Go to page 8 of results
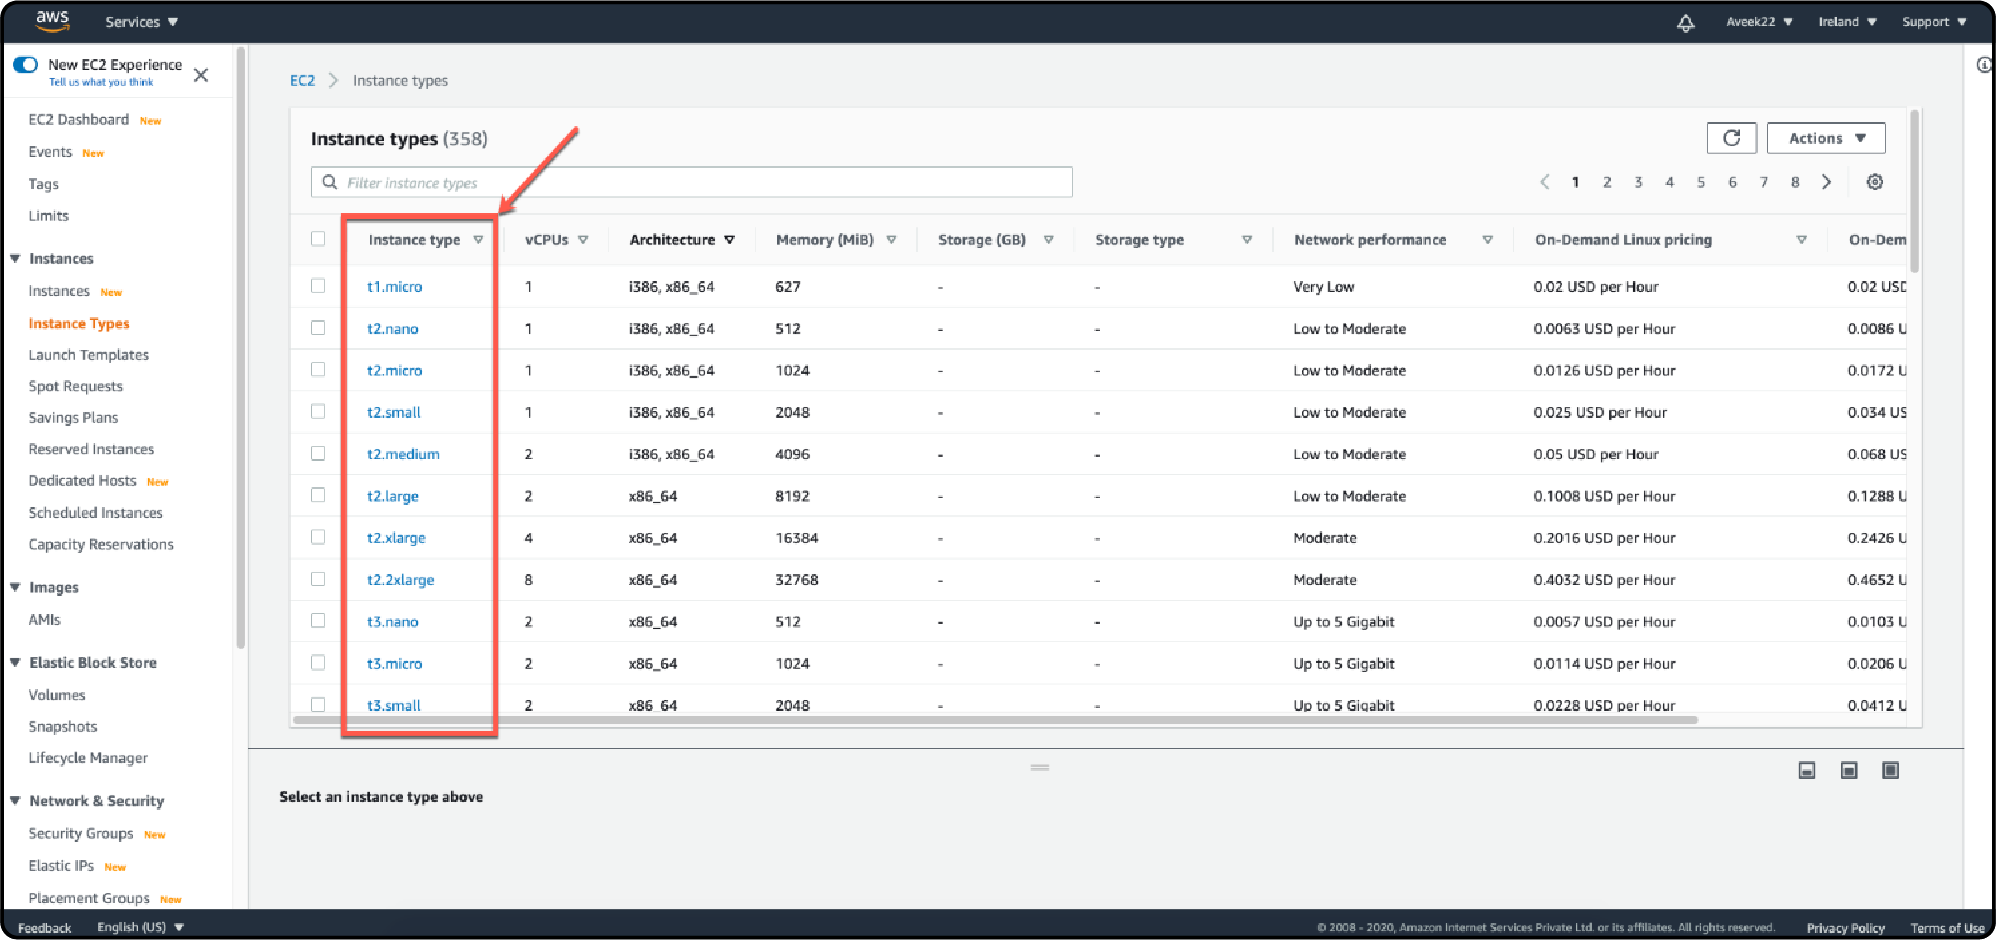 (1795, 182)
